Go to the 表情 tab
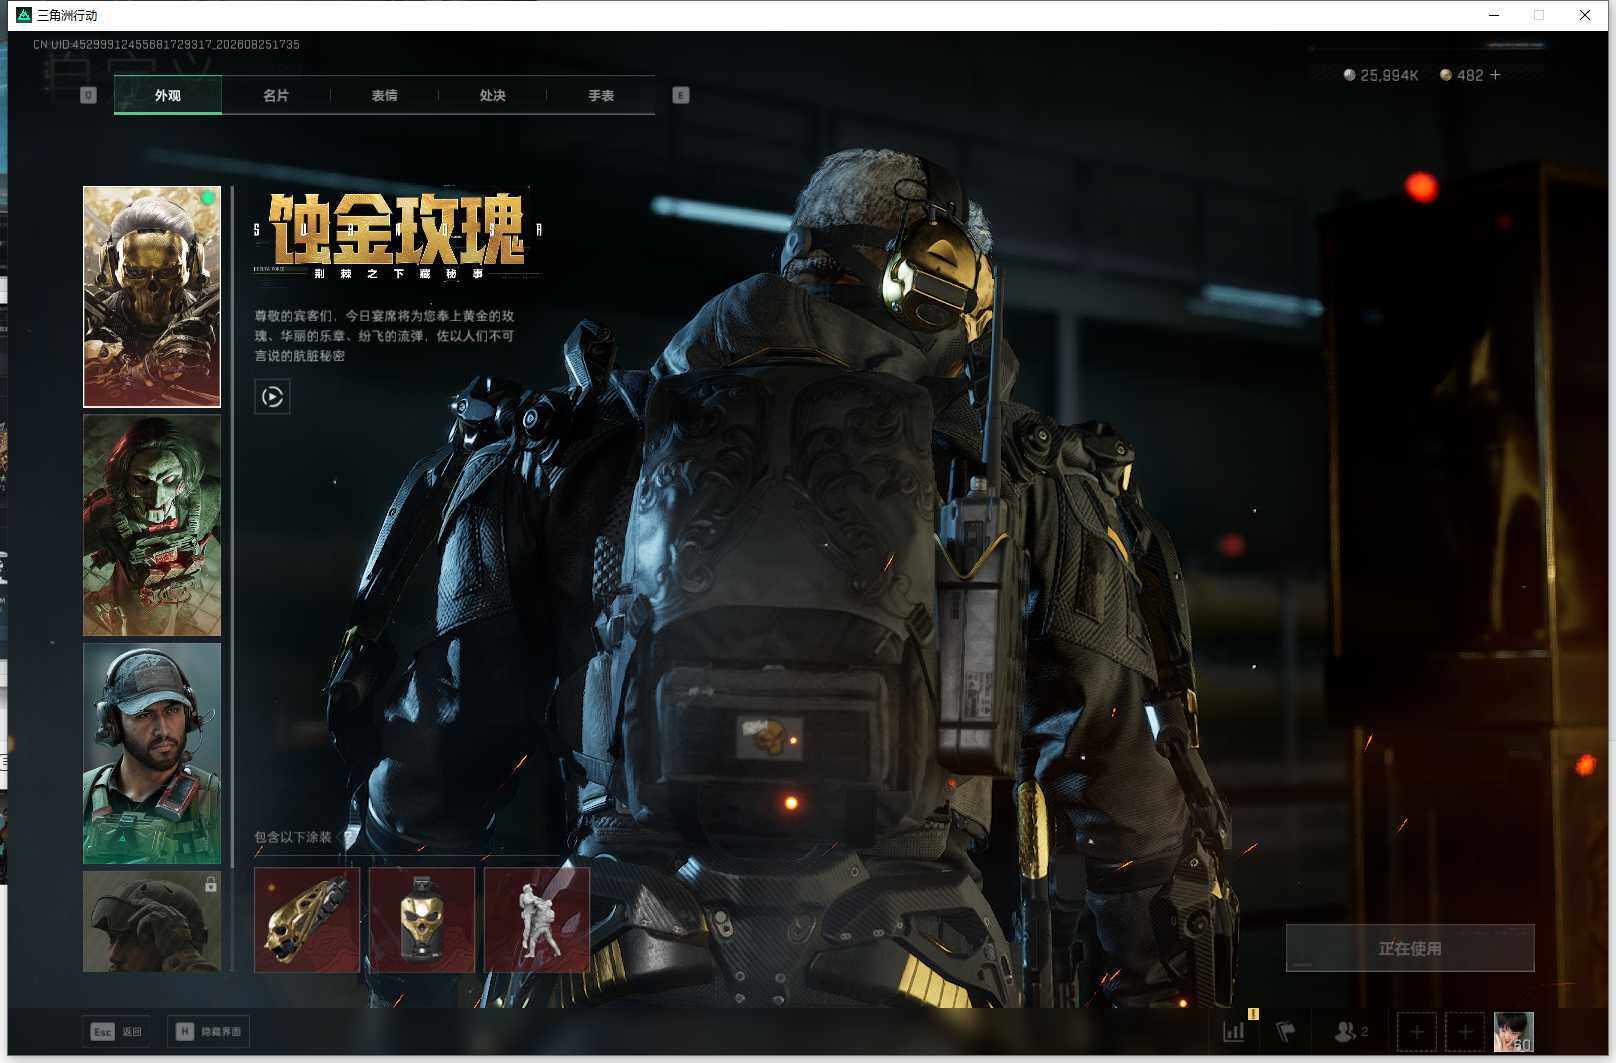This screenshot has height=1063, width=1616. (384, 95)
